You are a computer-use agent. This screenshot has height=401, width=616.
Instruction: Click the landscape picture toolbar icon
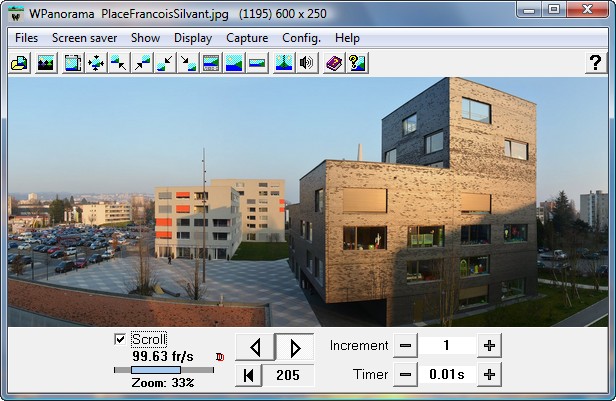point(45,63)
